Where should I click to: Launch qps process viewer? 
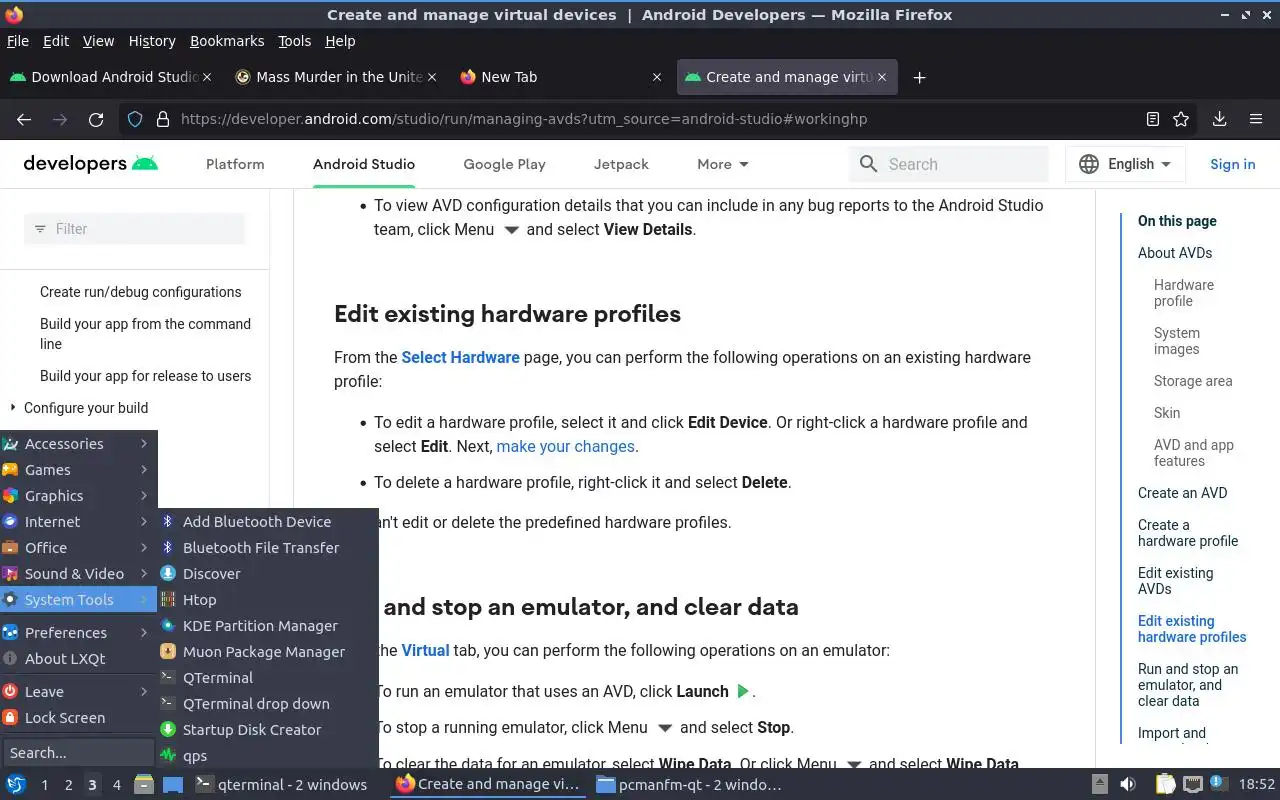pos(268,756)
